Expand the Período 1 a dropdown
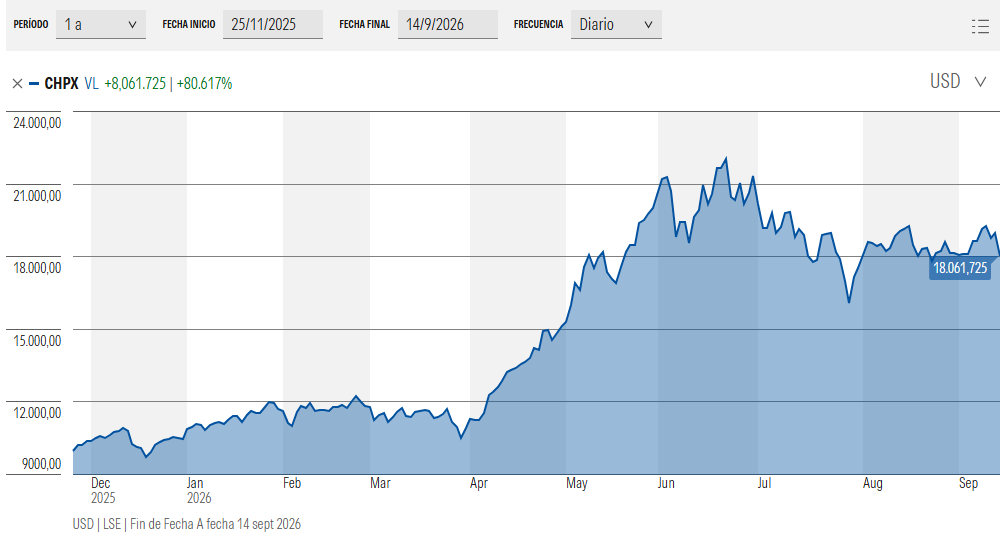The image size is (1007, 534). (101, 24)
